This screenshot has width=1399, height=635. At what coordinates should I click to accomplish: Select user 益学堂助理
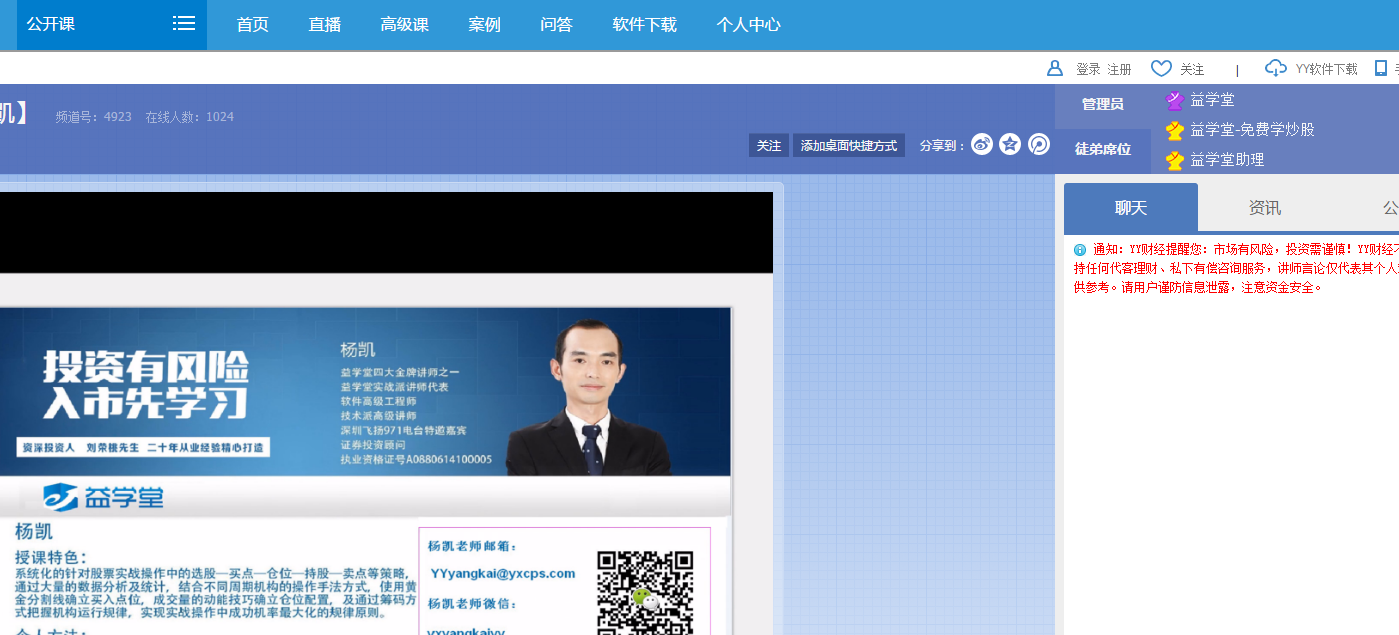(x=1227, y=160)
